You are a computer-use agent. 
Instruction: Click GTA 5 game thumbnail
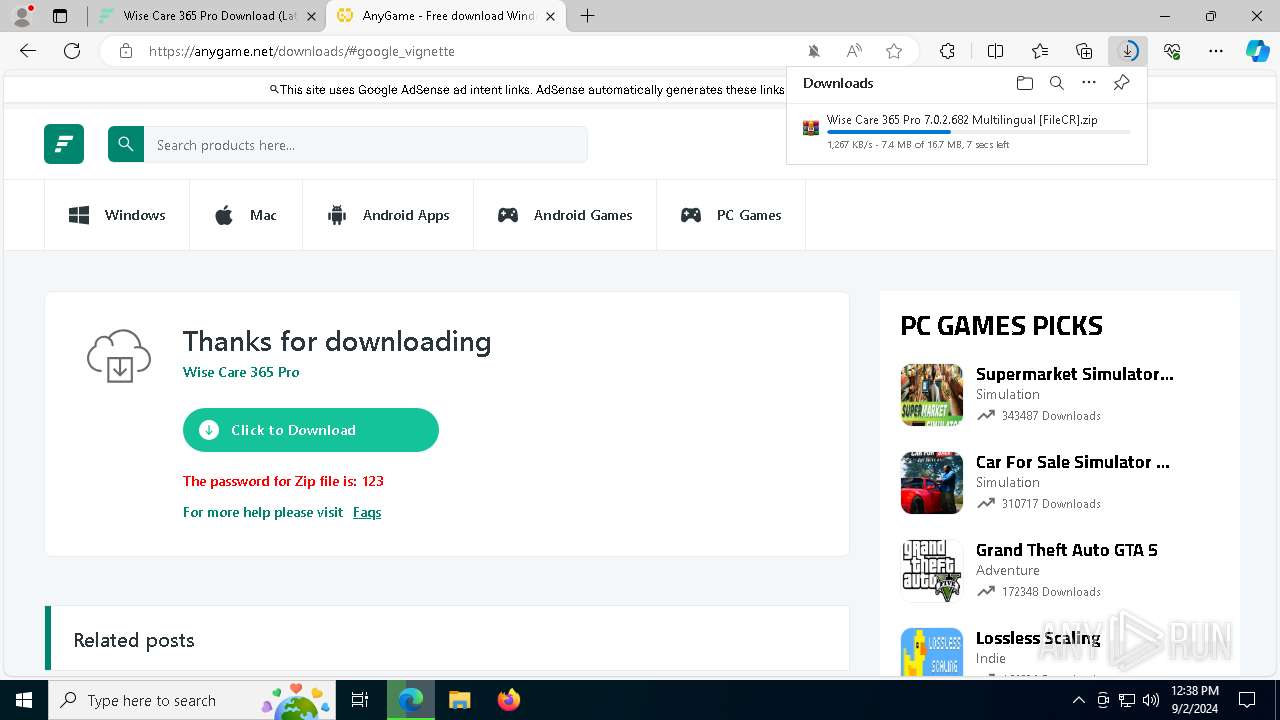coord(932,571)
